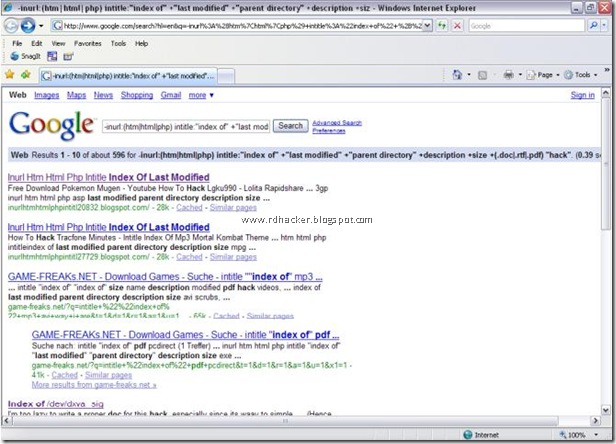The height and width of the screenshot is (444, 616).
Task: Open the Google News link
Action: [x=103, y=95]
